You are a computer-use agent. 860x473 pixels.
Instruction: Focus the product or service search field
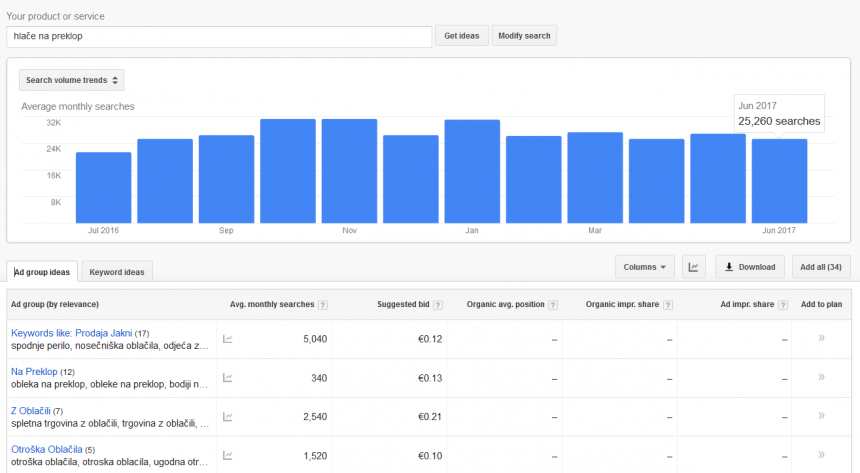tap(218, 36)
